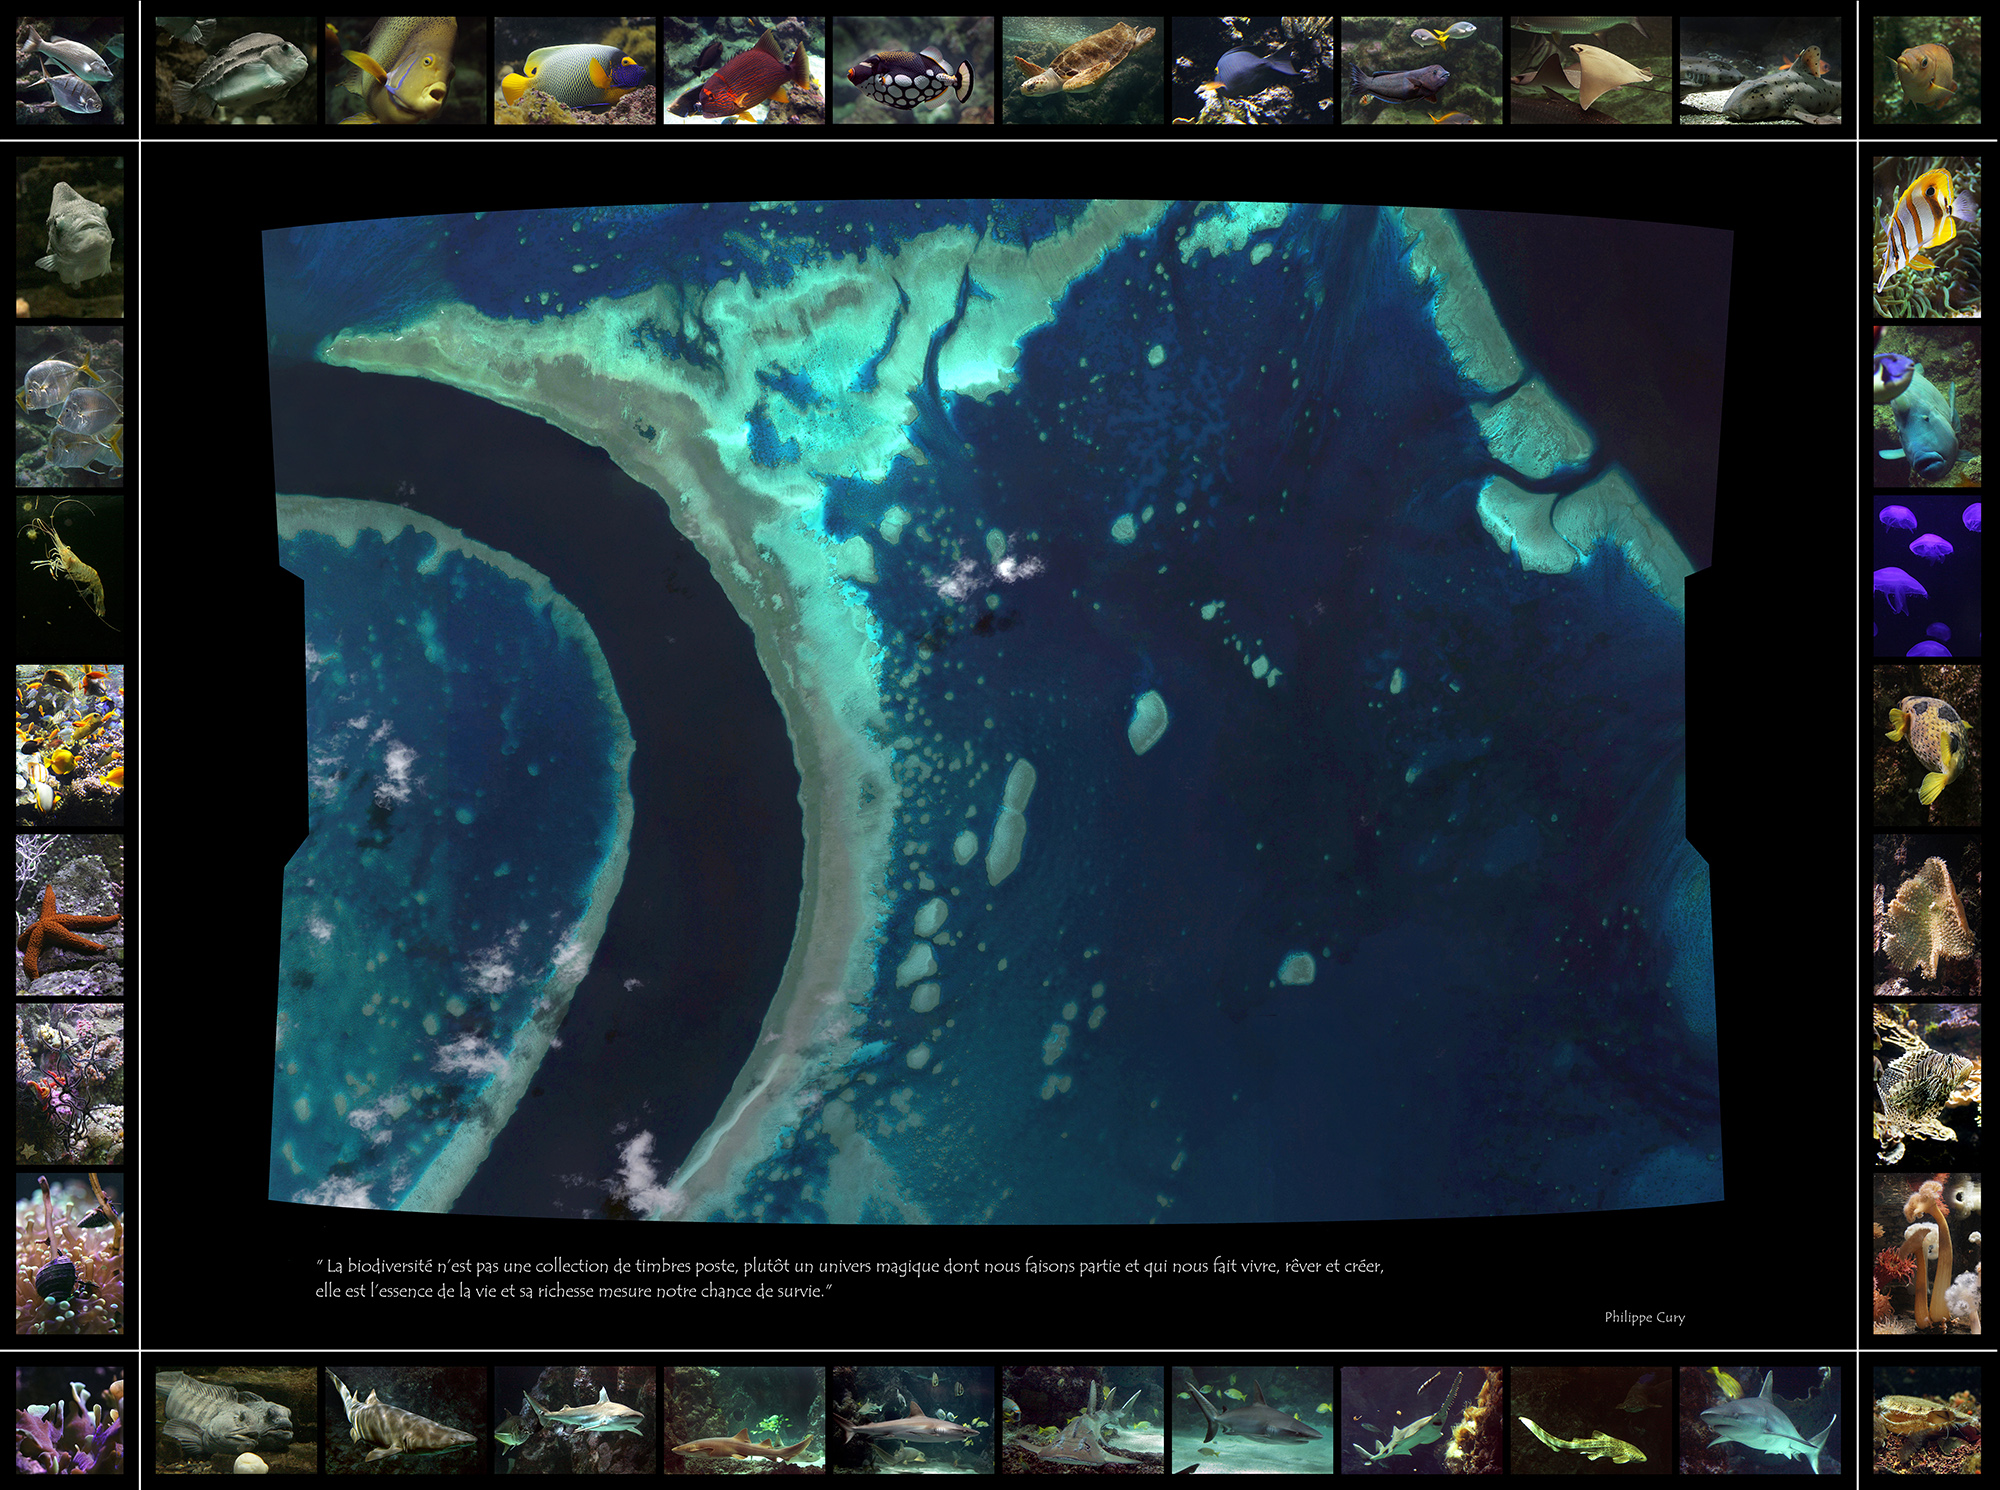Viewport: 2000px width, 1490px height.
Task: Open the shrimp thumbnail on left
Action: 70,576
